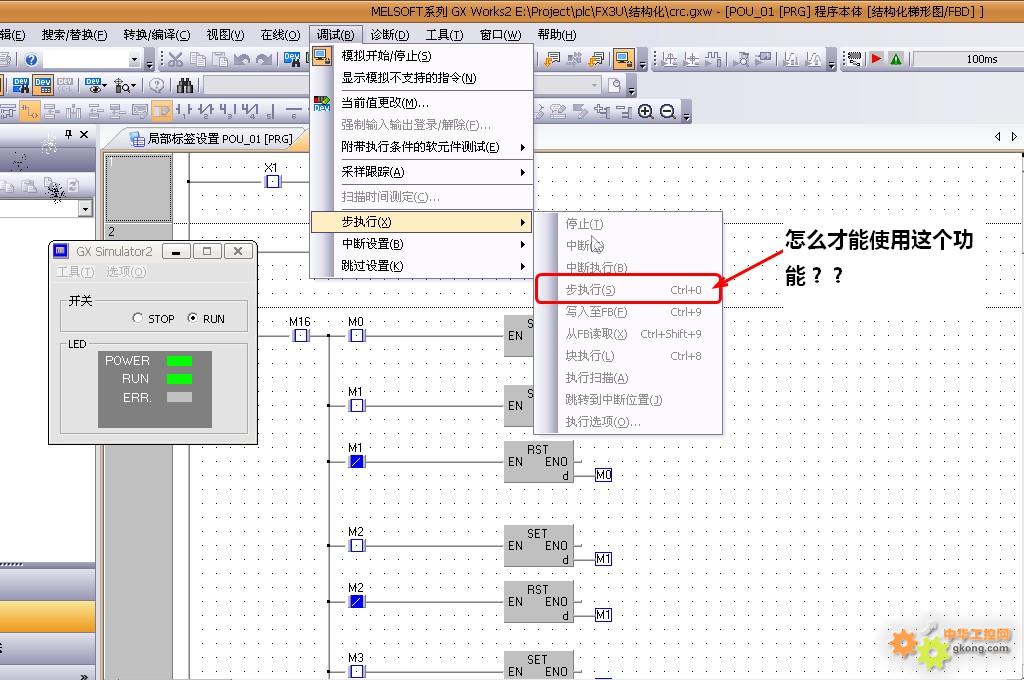Click the Dev eye monitor icon
Image resolution: width=1024 pixels, height=680 pixels.
pyautogui.click(x=93, y=86)
